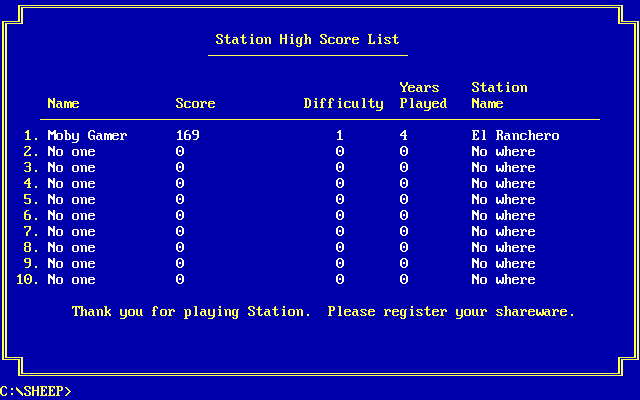Click the score '0' in row 2
Image resolution: width=640 pixels, height=400 pixels.
pyautogui.click(x=180, y=151)
